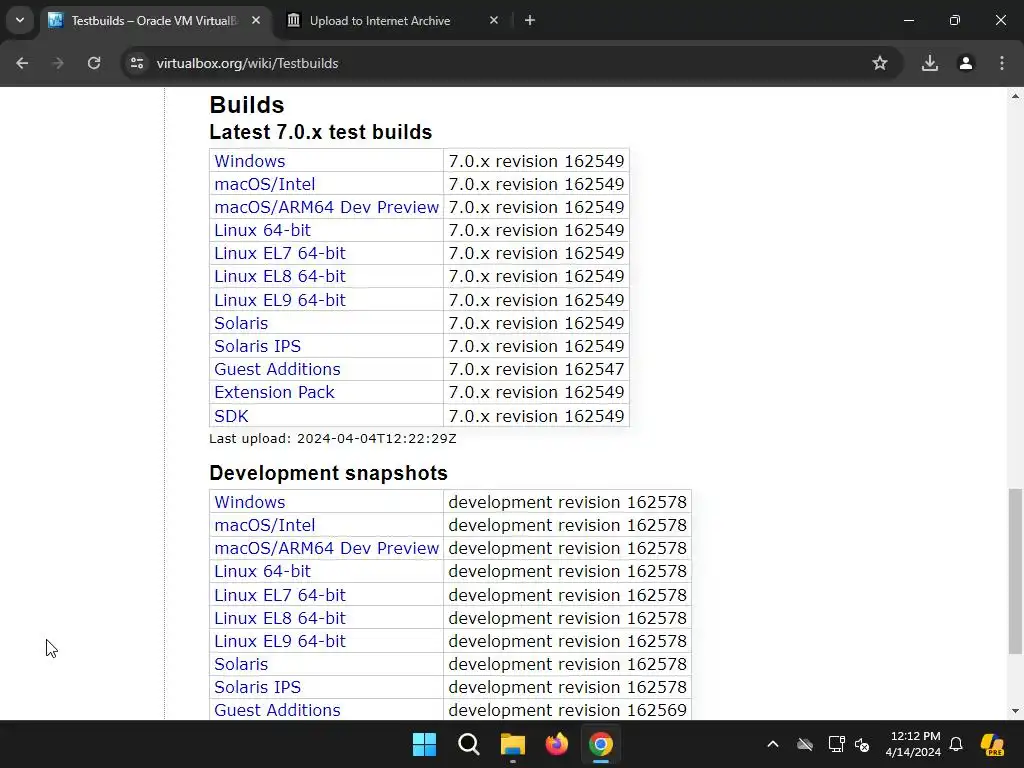This screenshot has width=1024, height=768.
Task: Click the display network tray icon
Action: pos(836,744)
